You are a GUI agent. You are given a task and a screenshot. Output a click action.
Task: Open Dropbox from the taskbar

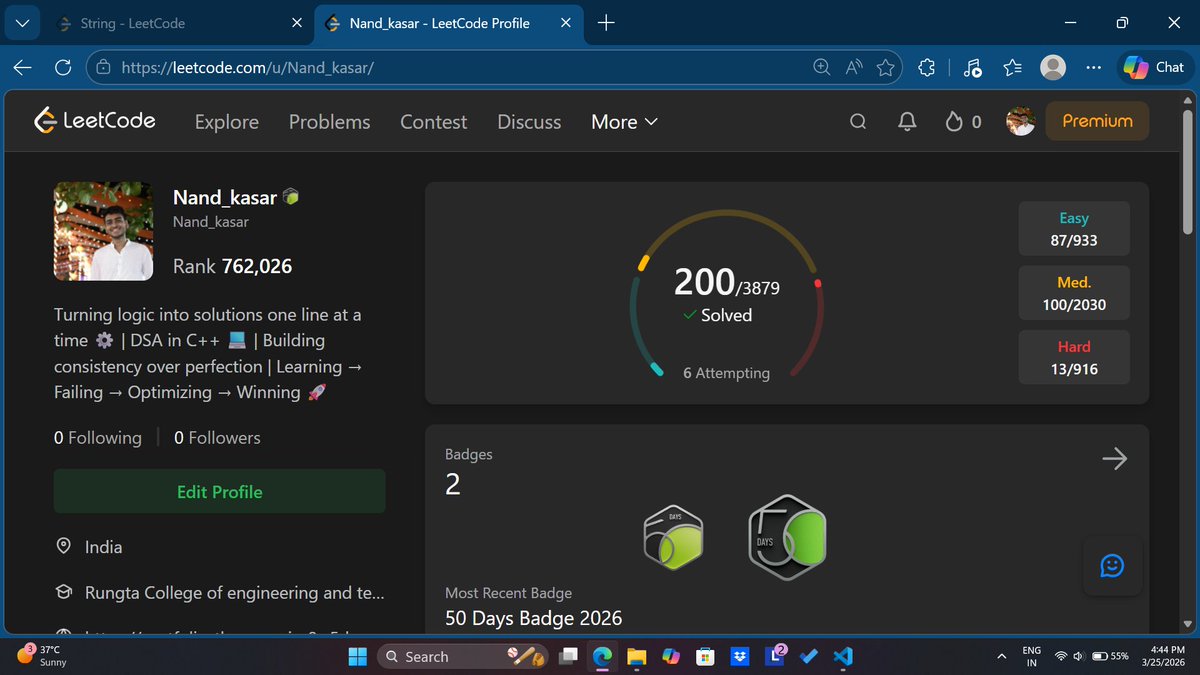[x=740, y=656]
